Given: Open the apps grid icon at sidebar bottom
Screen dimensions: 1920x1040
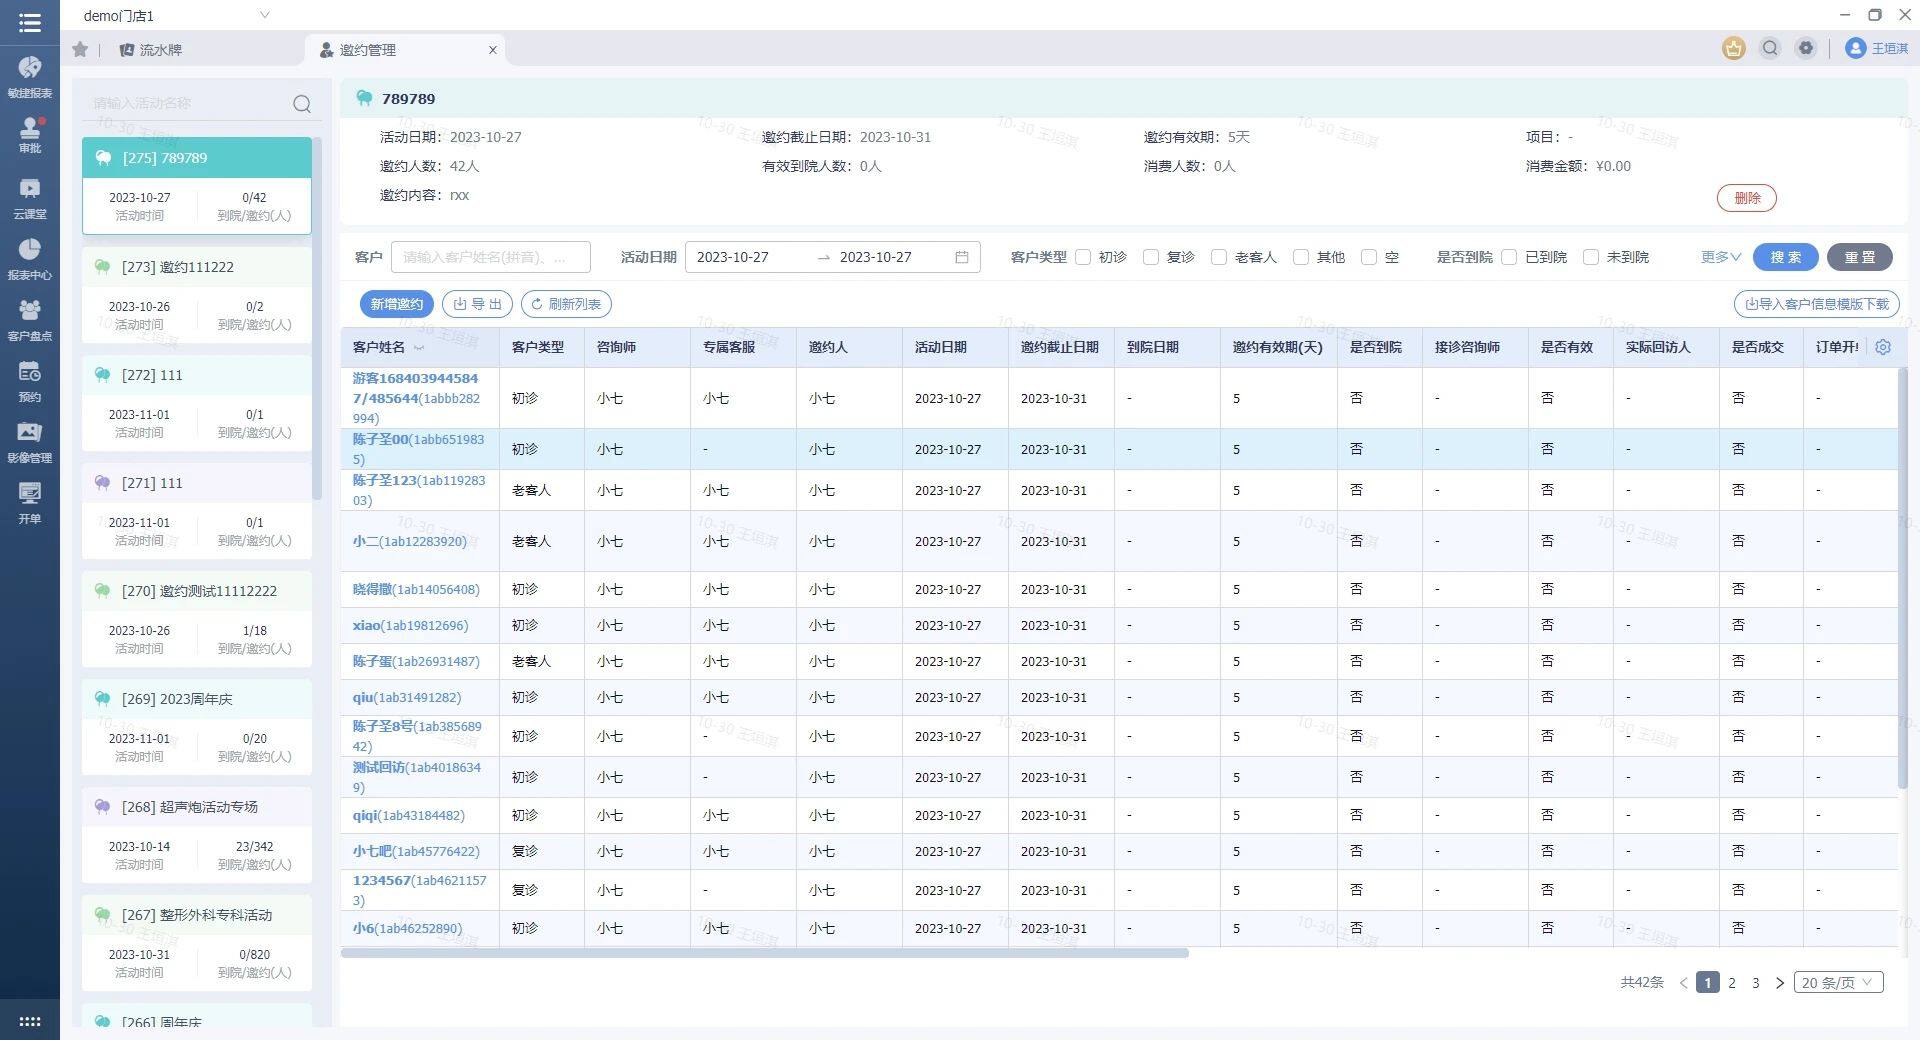Looking at the screenshot, I should pyautogui.click(x=30, y=1021).
